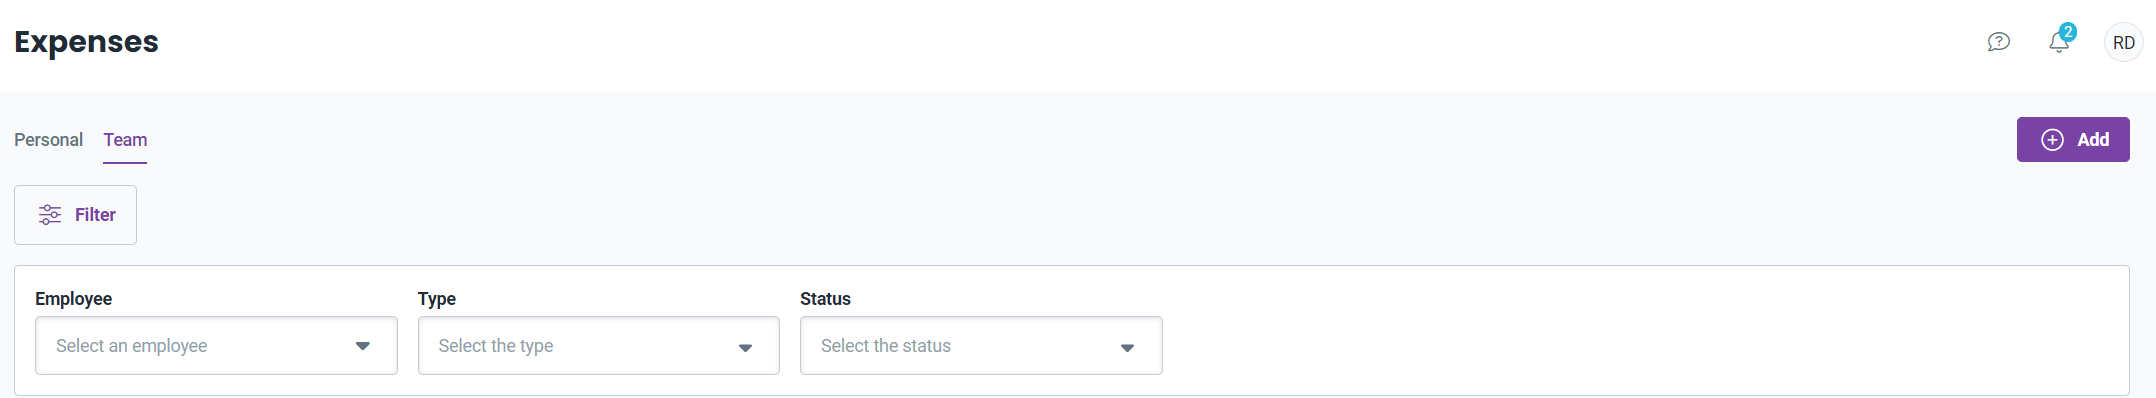Click the Employee field label
2156x398 pixels.
coord(73,299)
